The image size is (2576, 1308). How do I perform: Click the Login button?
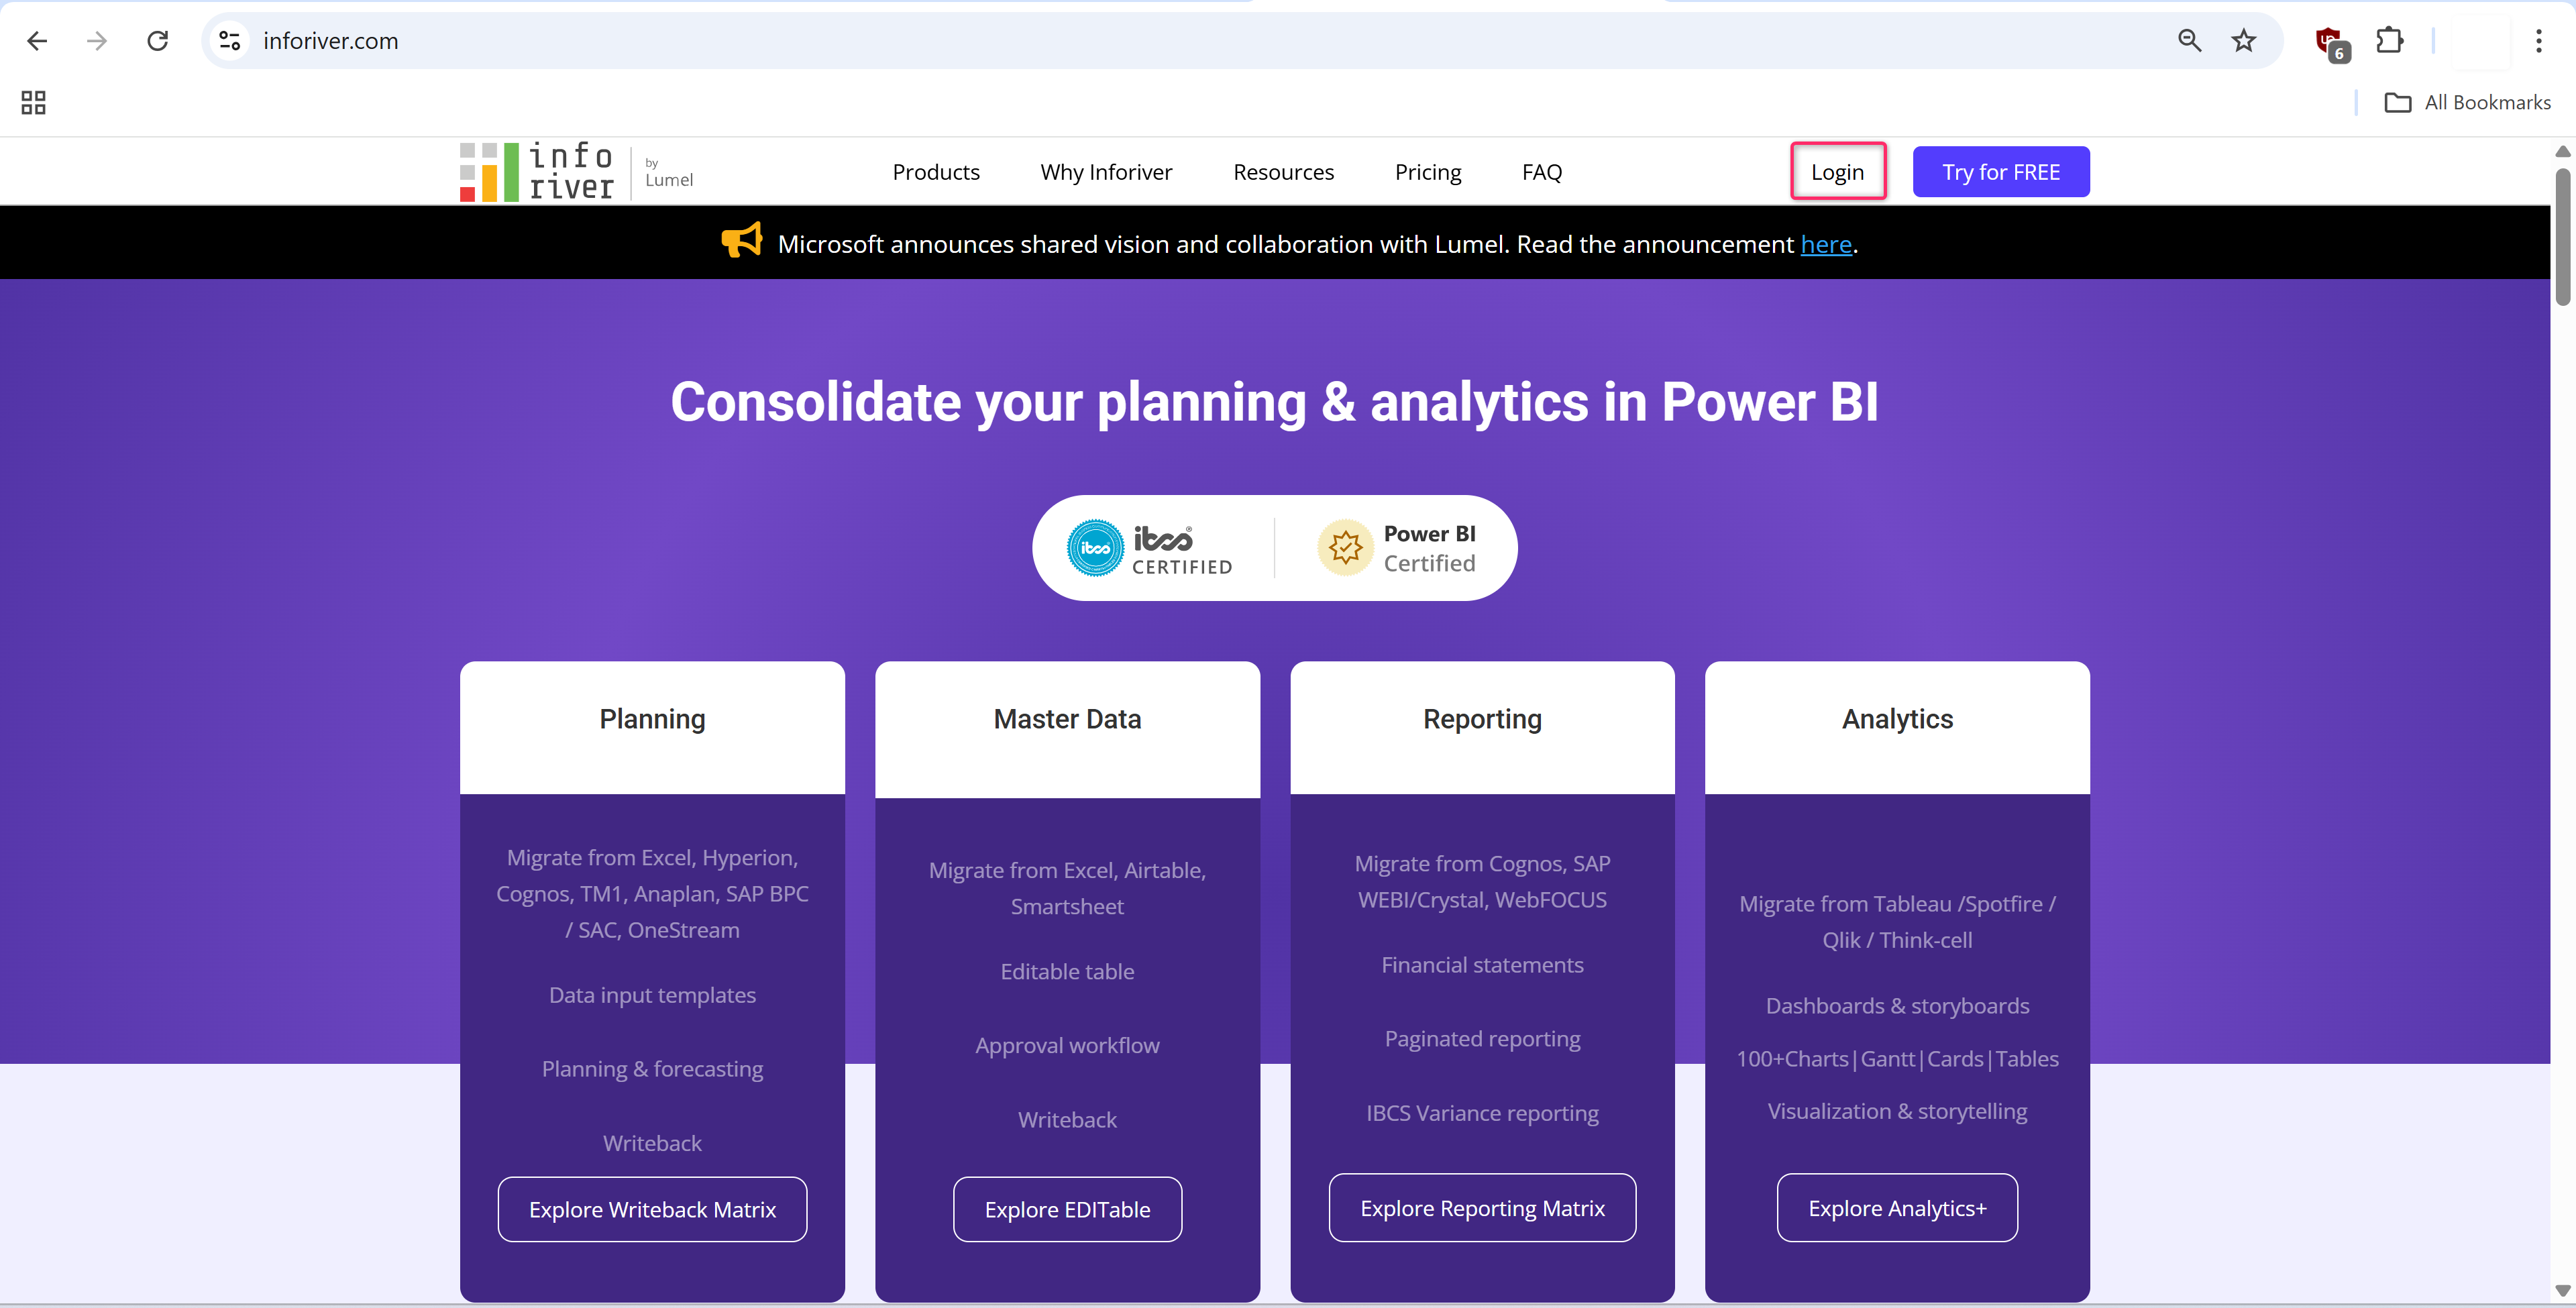1837,172
